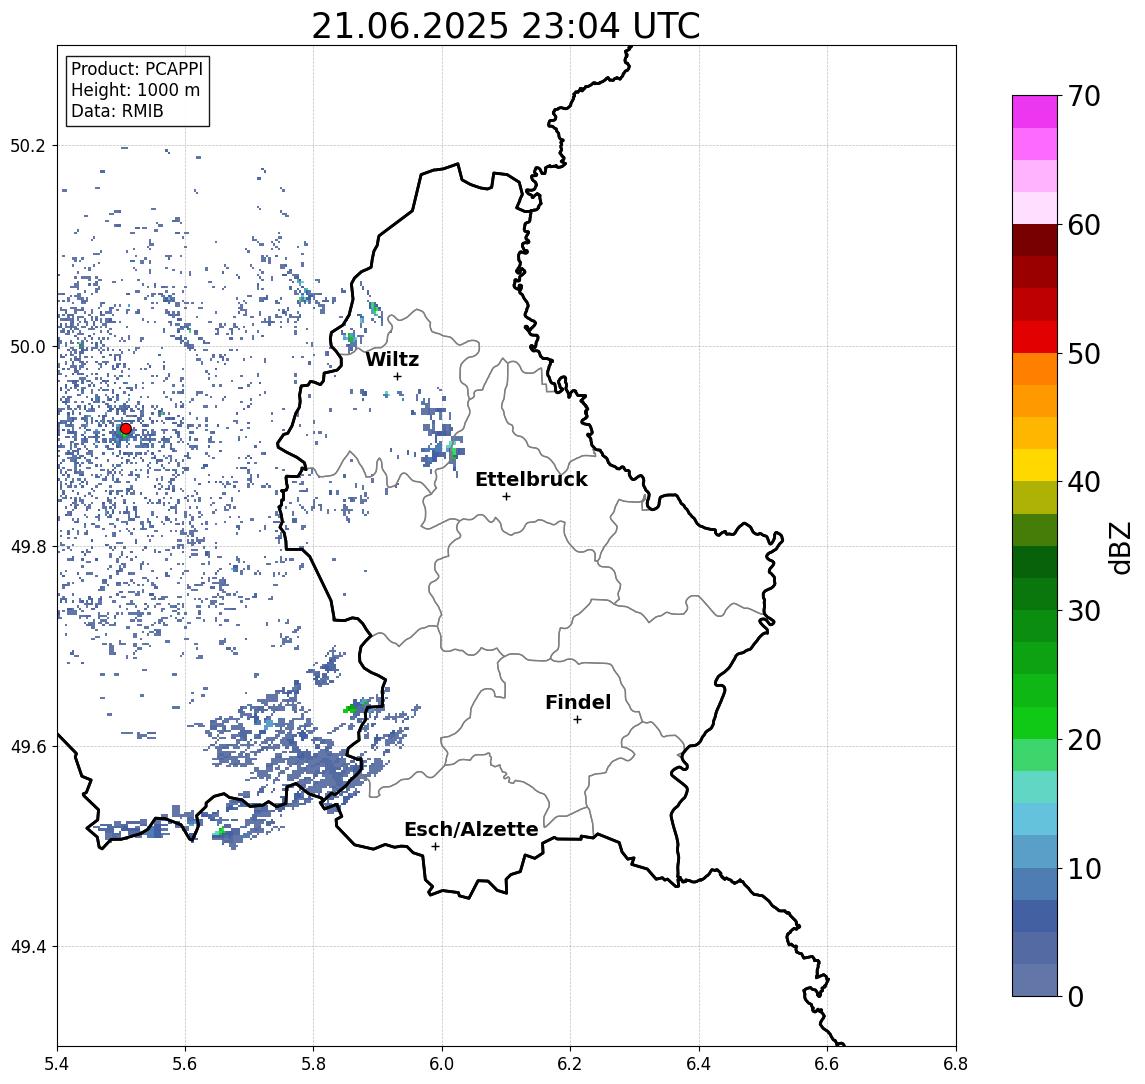Screen dimensions: 1145x1084
Task: Click the bright green 20 dBZ colorbar segment
Action: (1035, 723)
